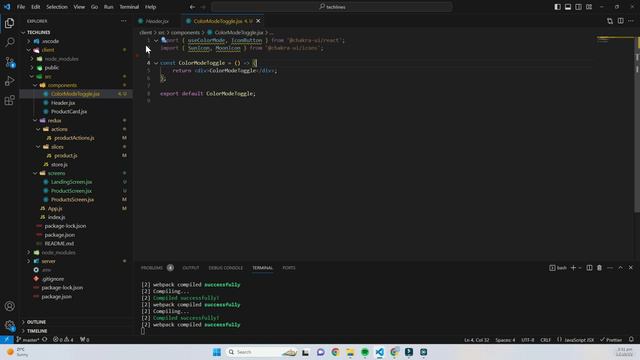Open the Explorer view in the activity bar
The width and height of the screenshot is (640, 360).
pos(9,23)
